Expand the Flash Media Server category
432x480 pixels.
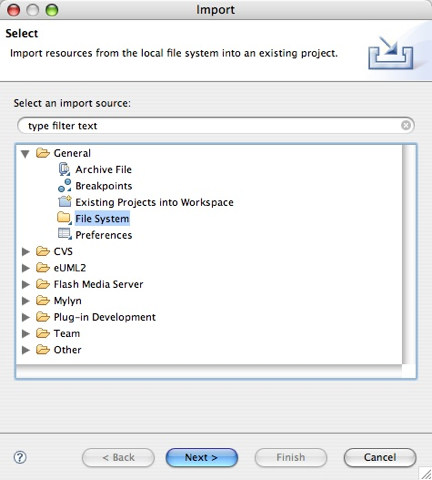(26, 284)
